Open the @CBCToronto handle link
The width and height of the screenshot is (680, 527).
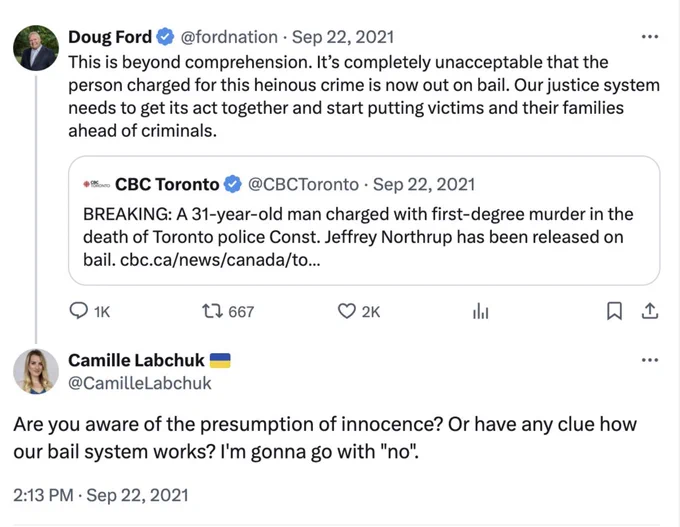click(303, 185)
